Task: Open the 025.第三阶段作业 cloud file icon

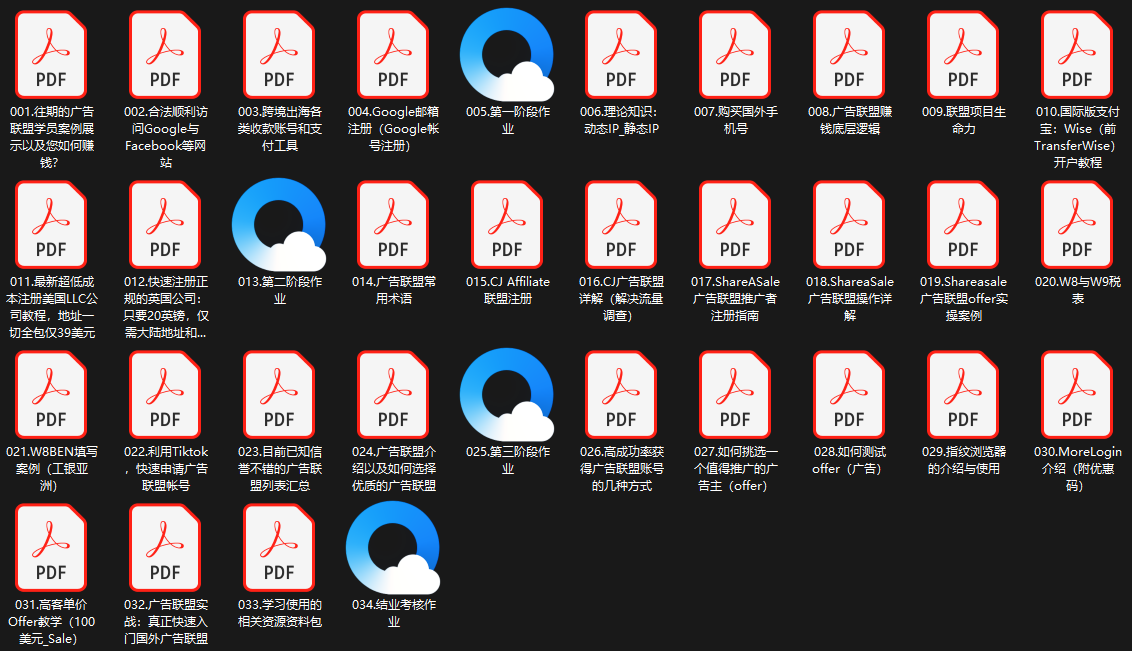Action: point(507,396)
